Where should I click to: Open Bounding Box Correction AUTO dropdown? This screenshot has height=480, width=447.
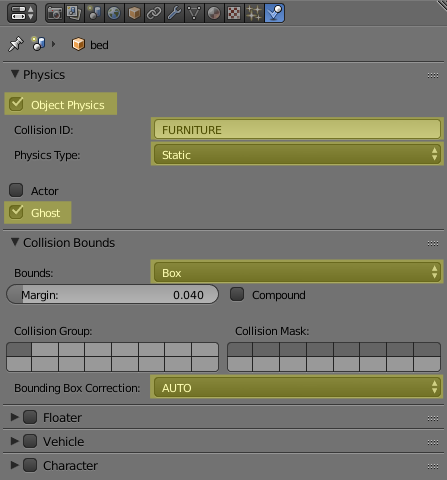297,387
